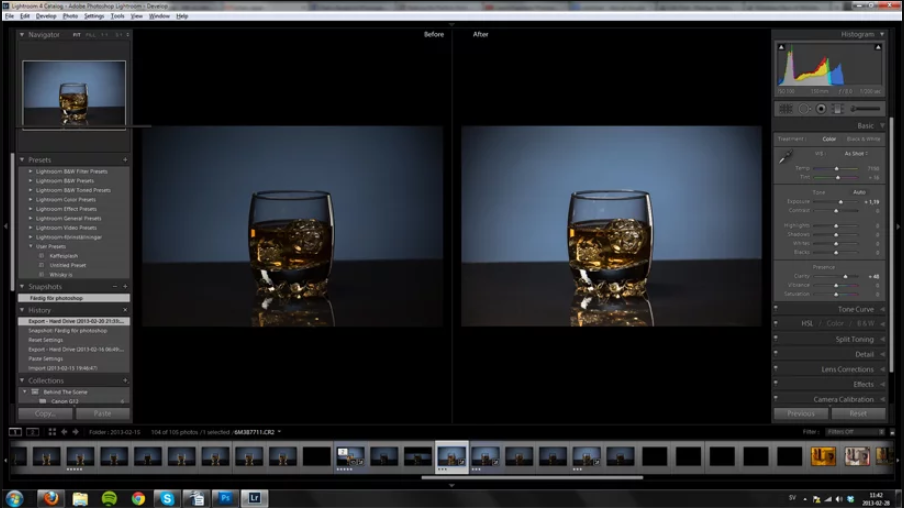904x508 pixels.
Task: Go forward with the right arrow
Action: 76,432
